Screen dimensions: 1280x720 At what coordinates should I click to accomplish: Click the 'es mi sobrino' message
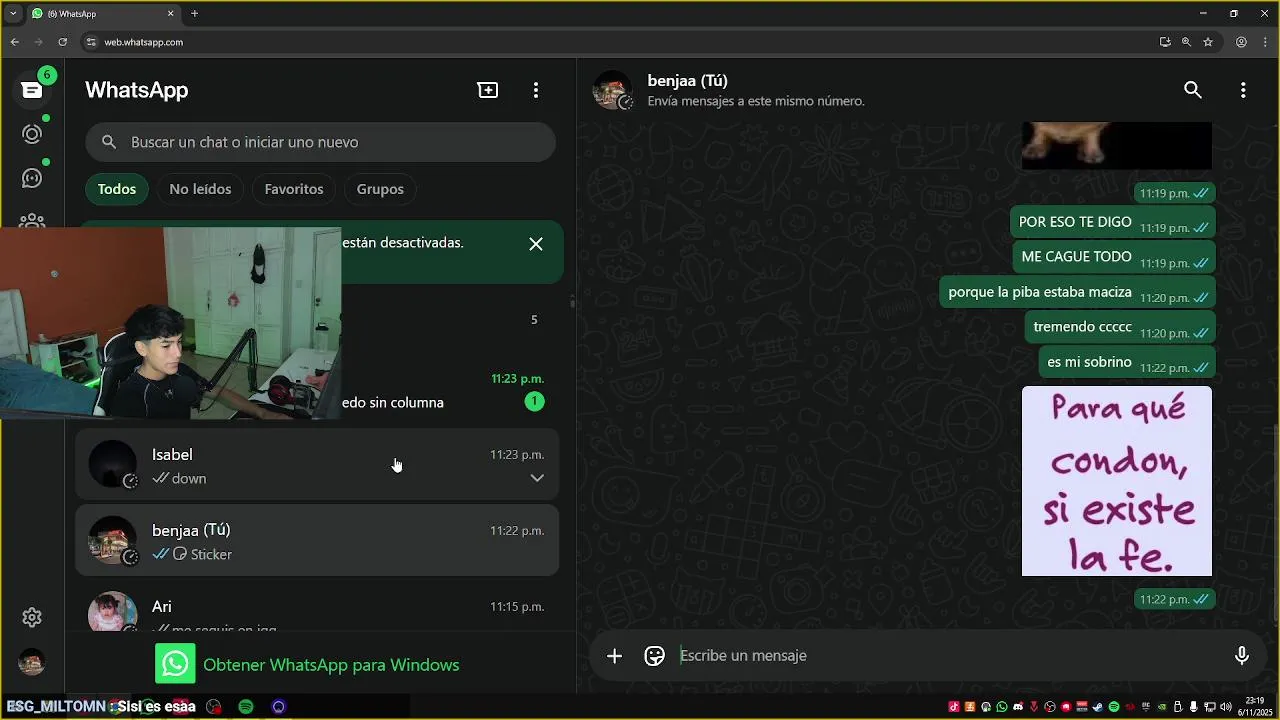1127,363
